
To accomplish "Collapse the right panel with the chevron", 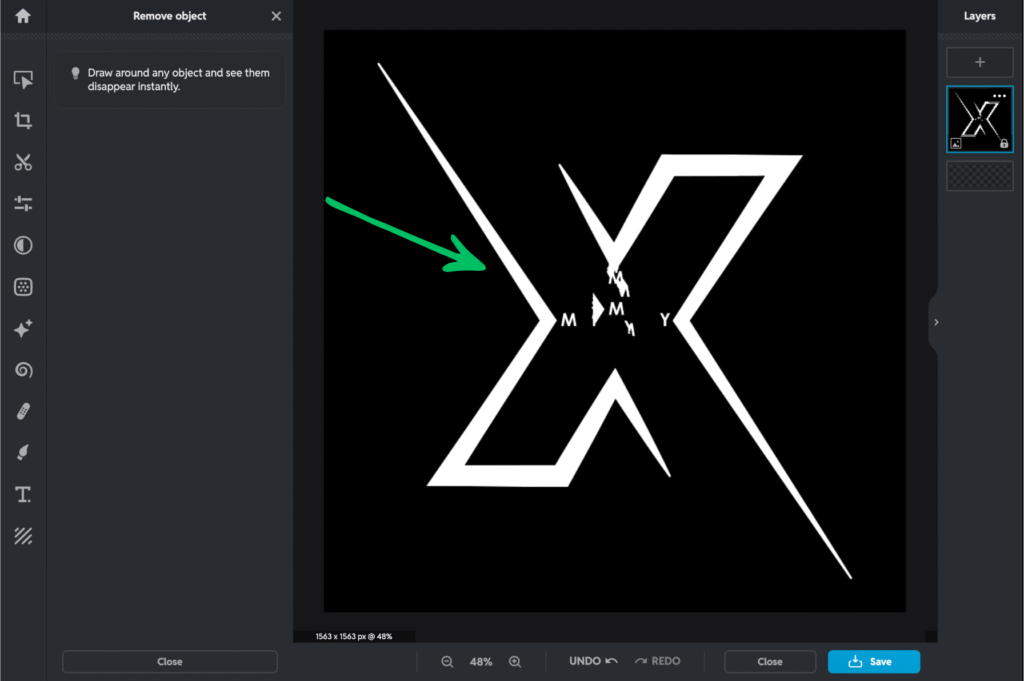I will [936, 322].
